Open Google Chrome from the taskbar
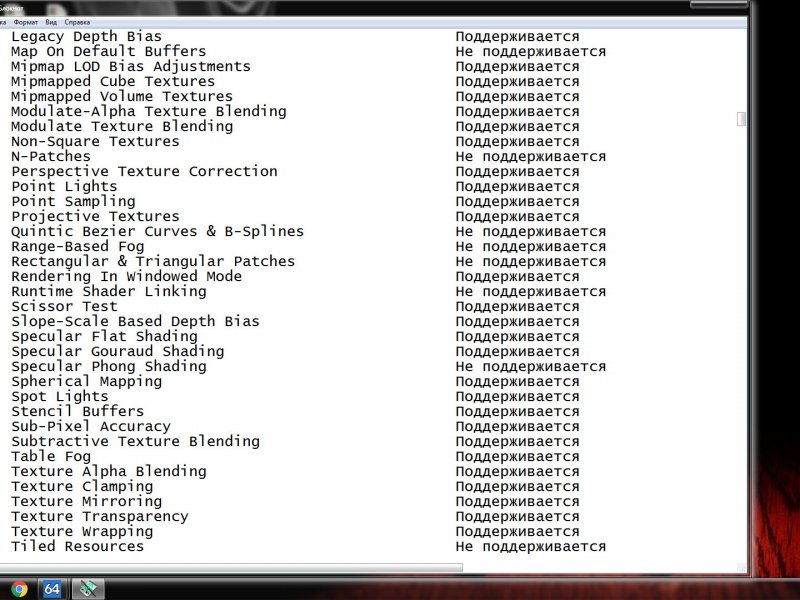800x600 pixels. tap(19, 589)
